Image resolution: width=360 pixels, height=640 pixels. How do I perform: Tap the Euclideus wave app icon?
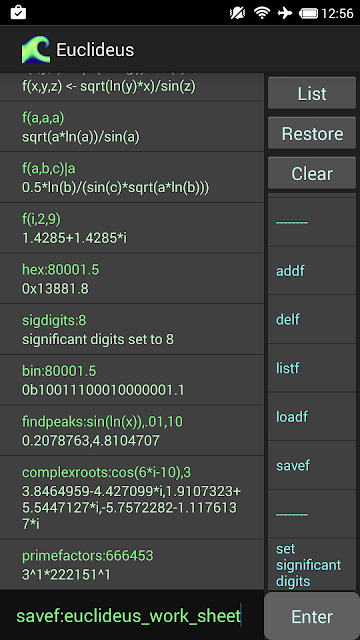36,50
